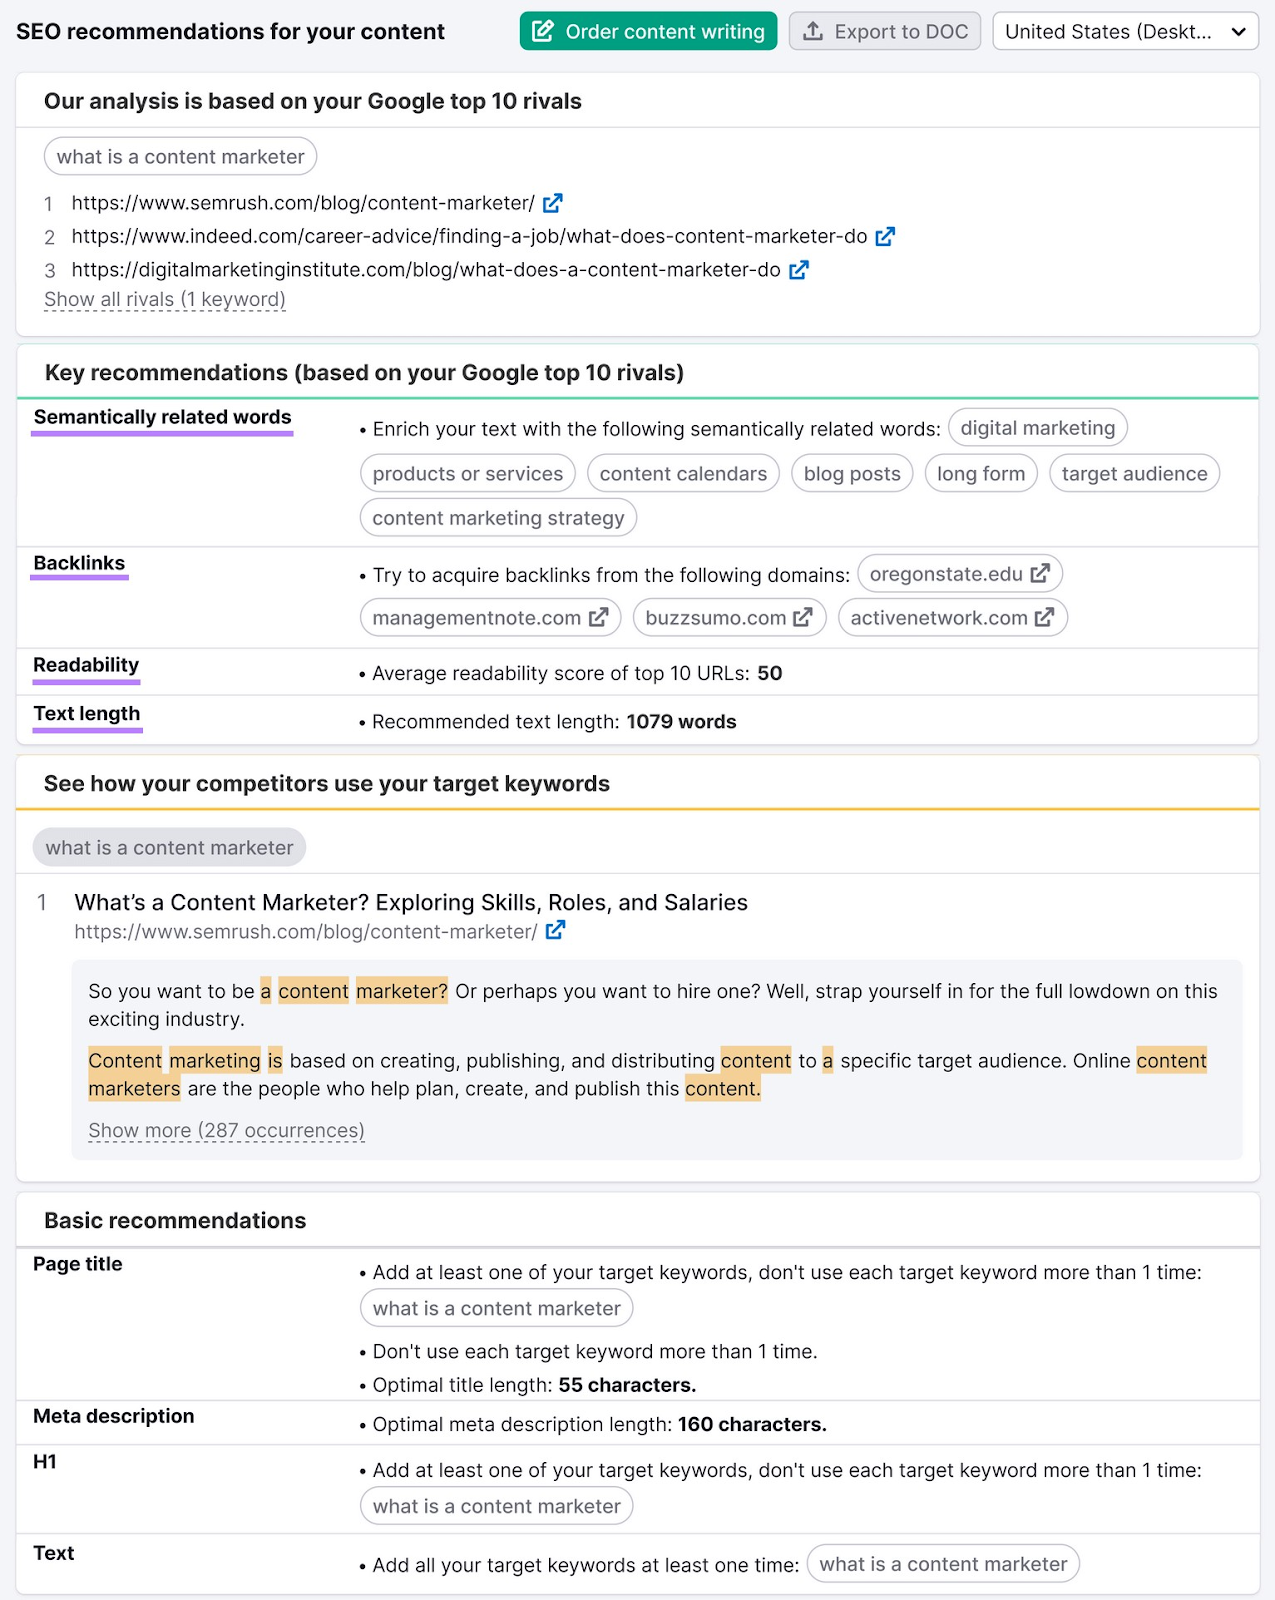
Task: Open competitor article link icon under target keywords
Action: pos(556,930)
